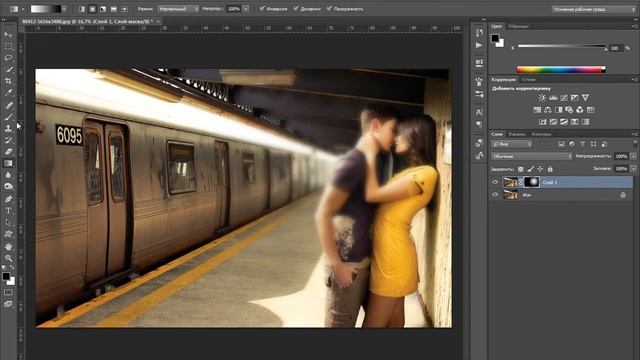This screenshot has height=360, width=640.
Task: Lock transparent pixels in Layers panel
Action: (x=520, y=169)
